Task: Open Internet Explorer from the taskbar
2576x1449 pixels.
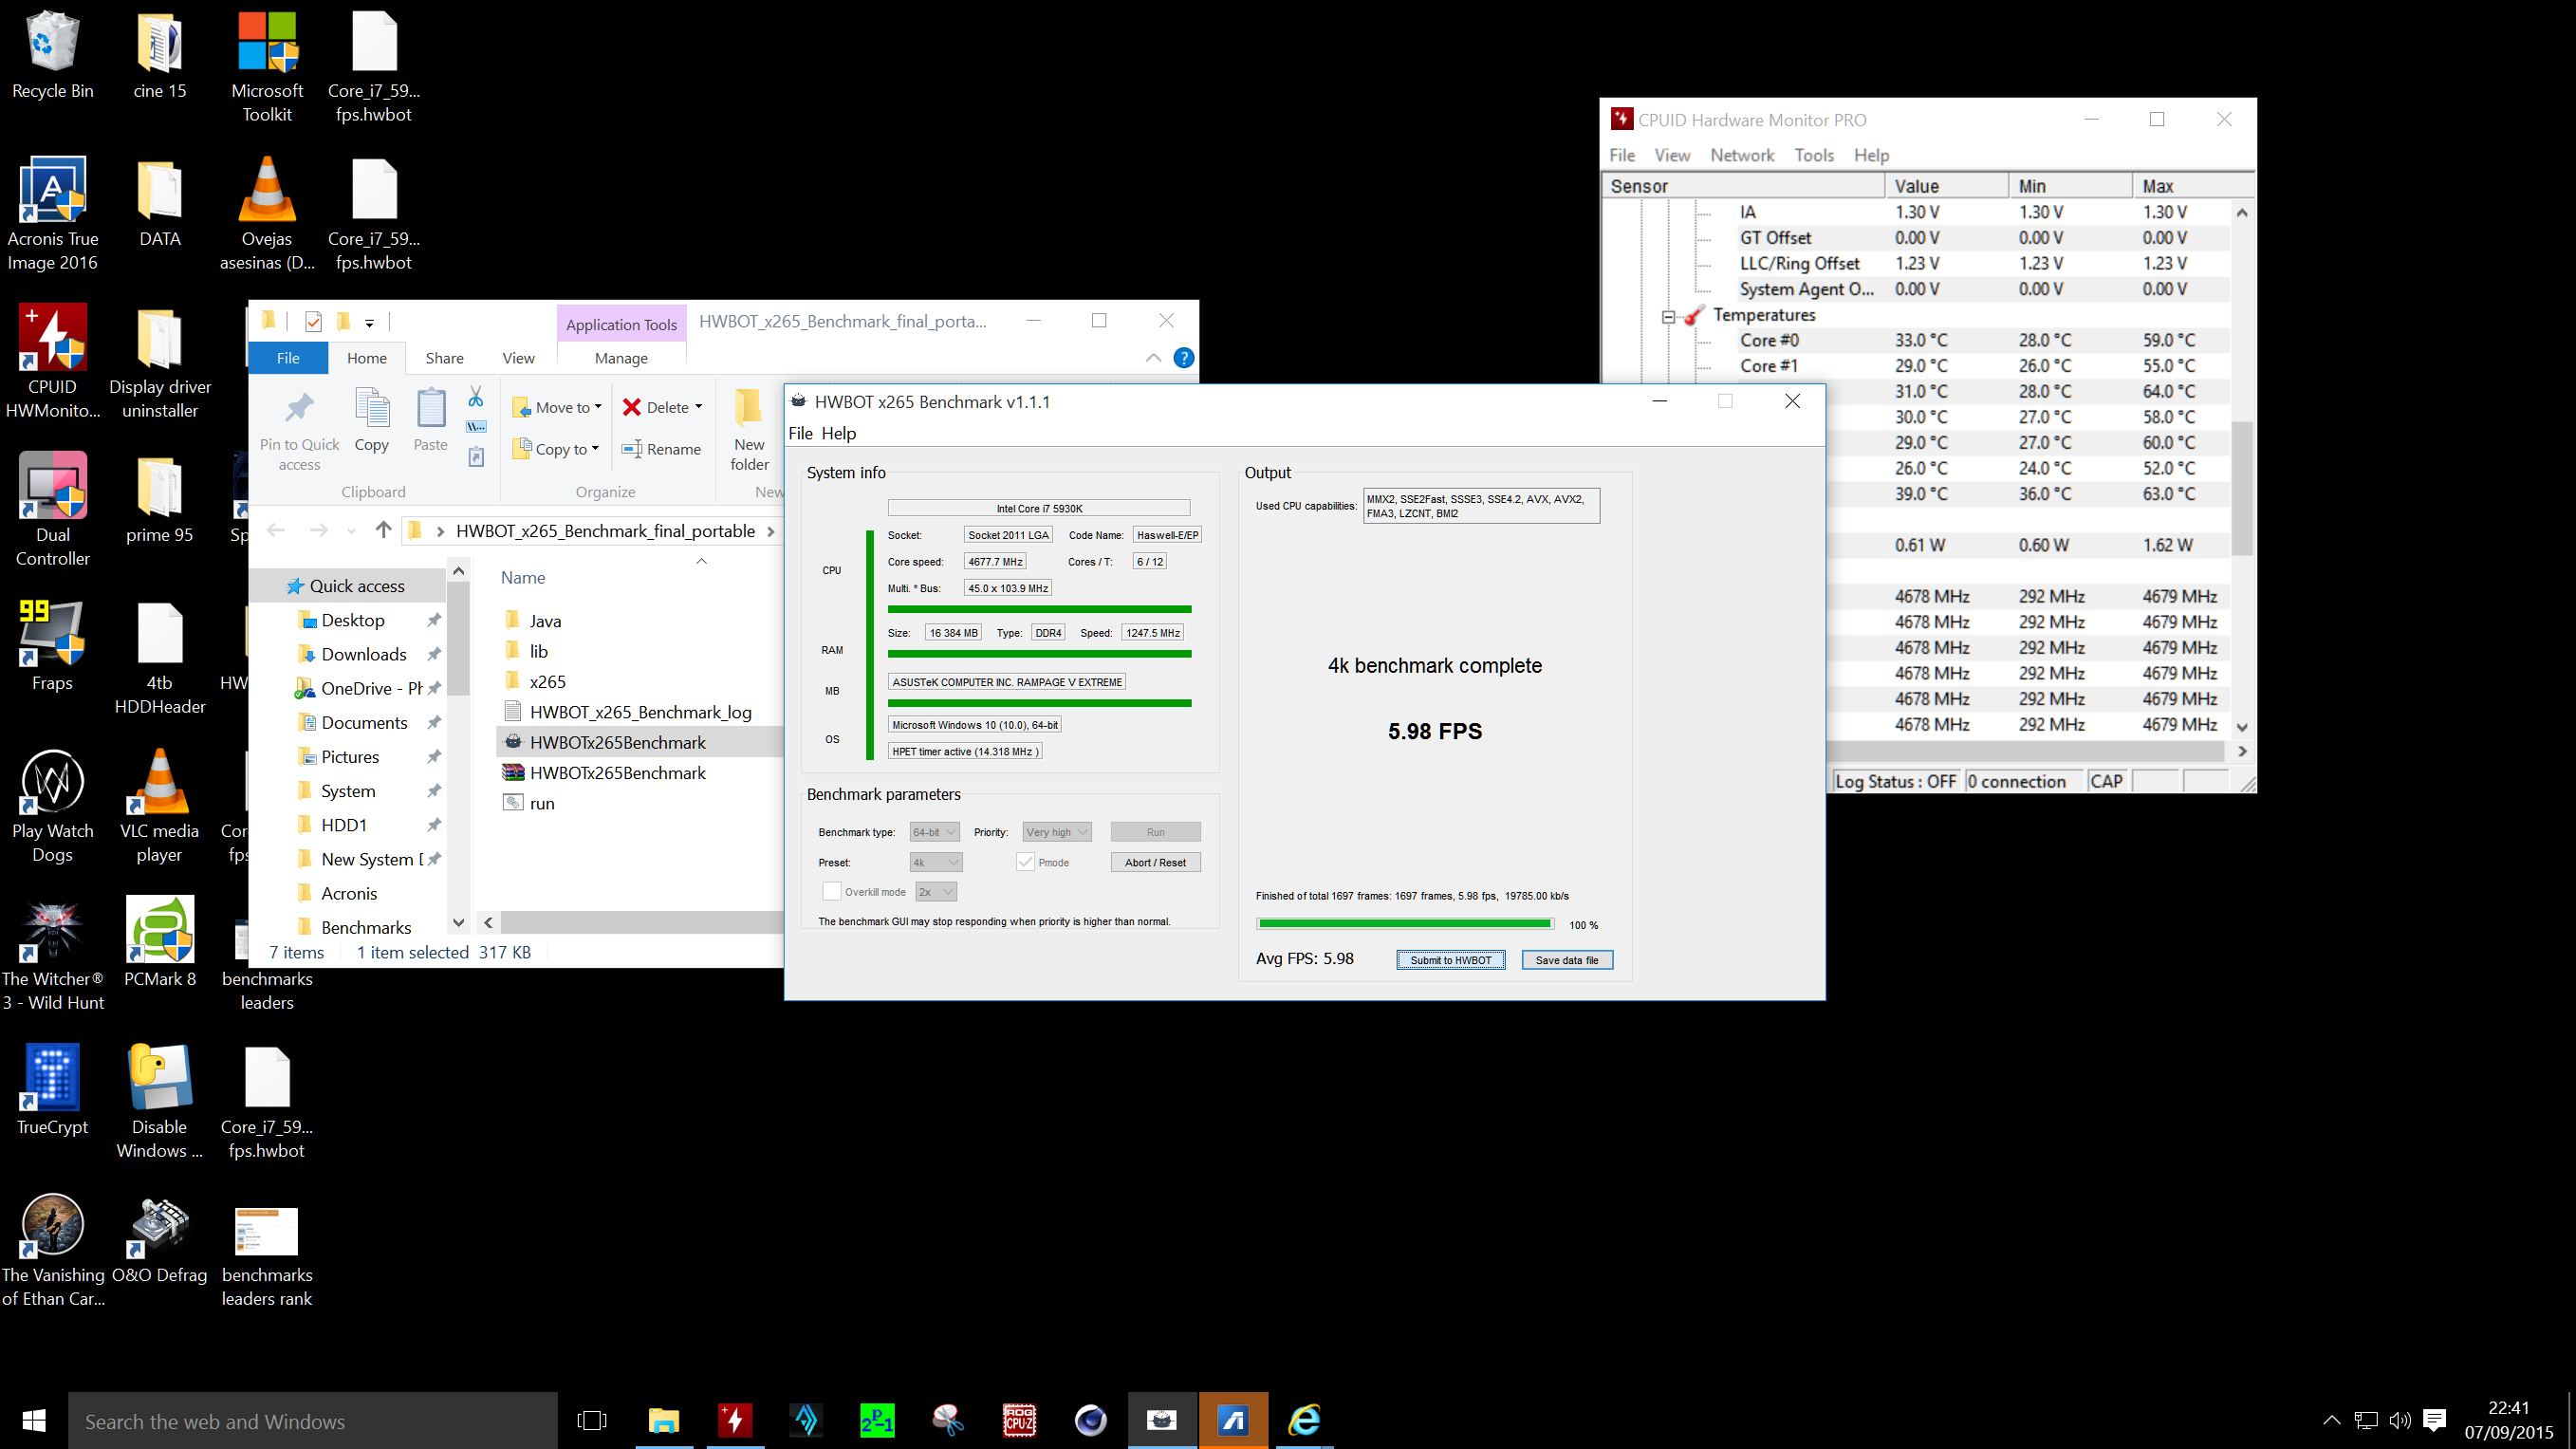Action: tap(1304, 1421)
